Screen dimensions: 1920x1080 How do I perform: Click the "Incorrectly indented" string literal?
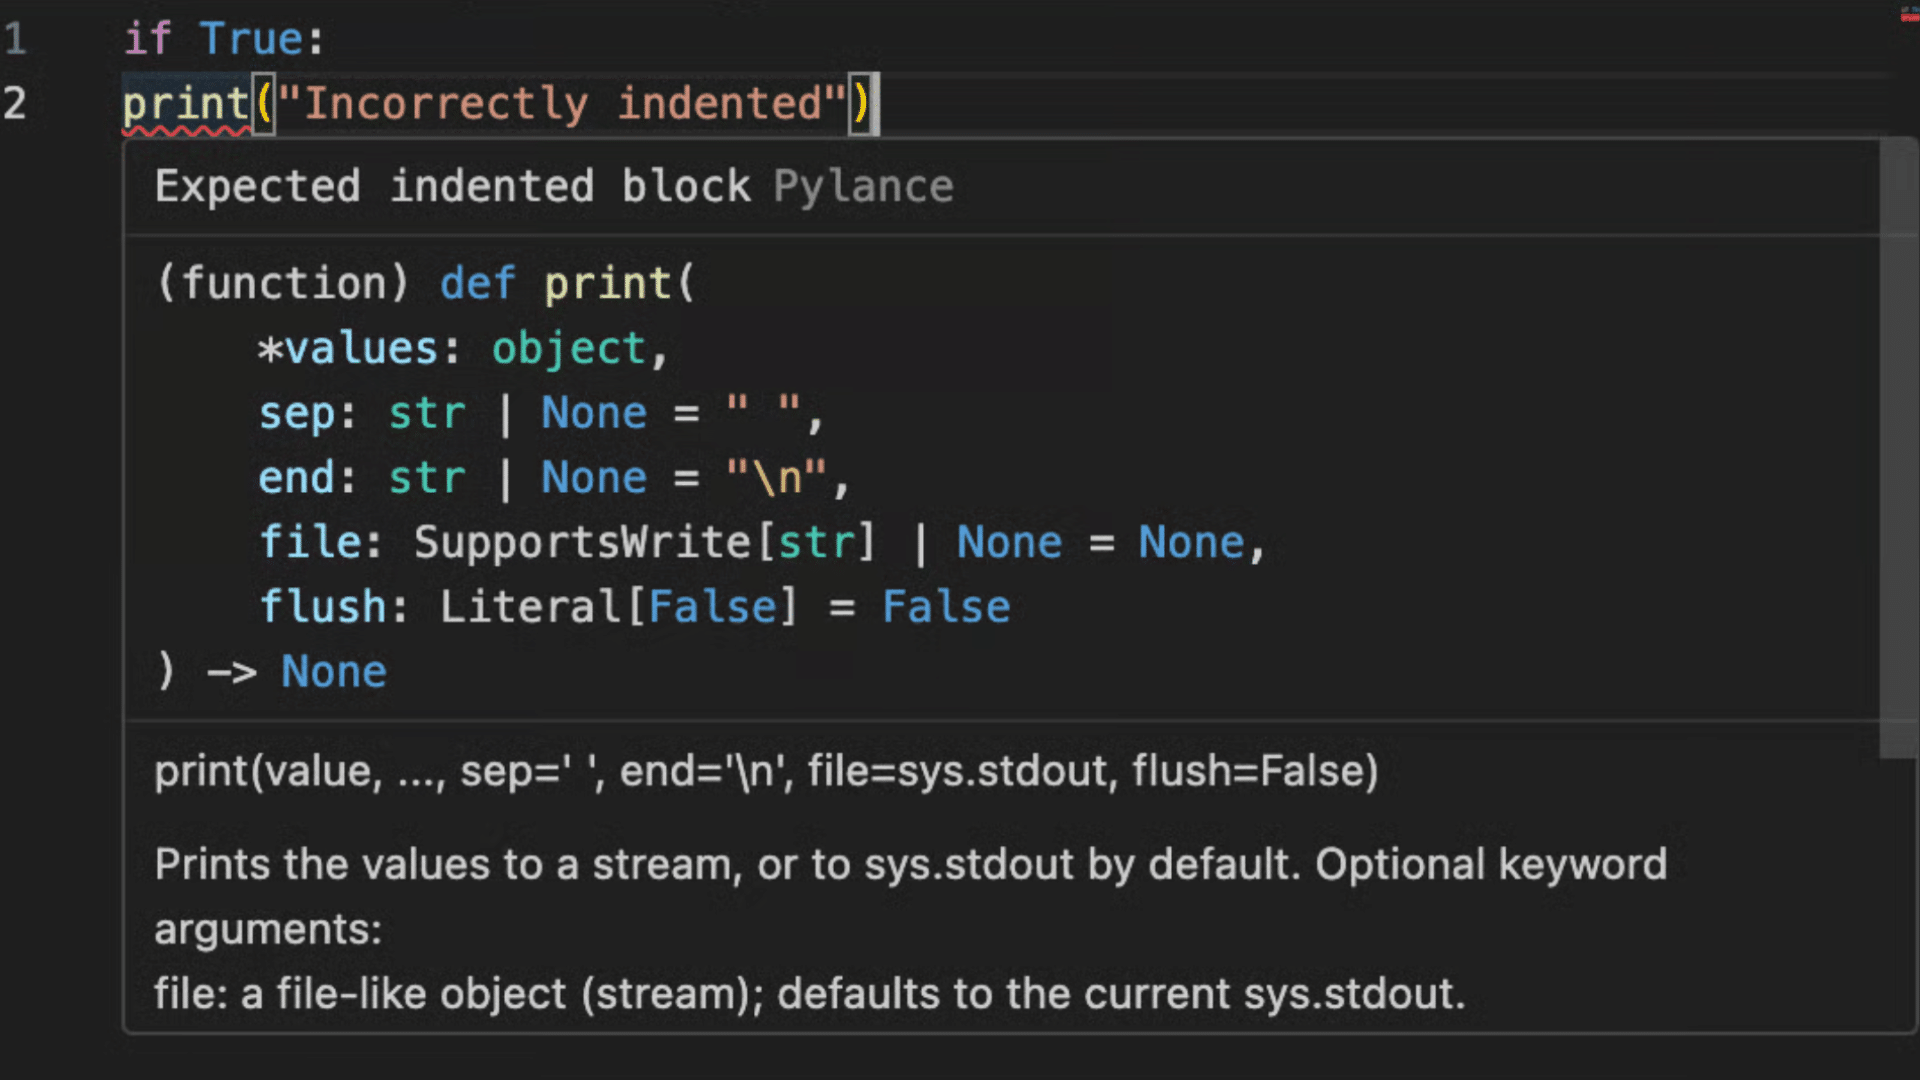pos(563,104)
